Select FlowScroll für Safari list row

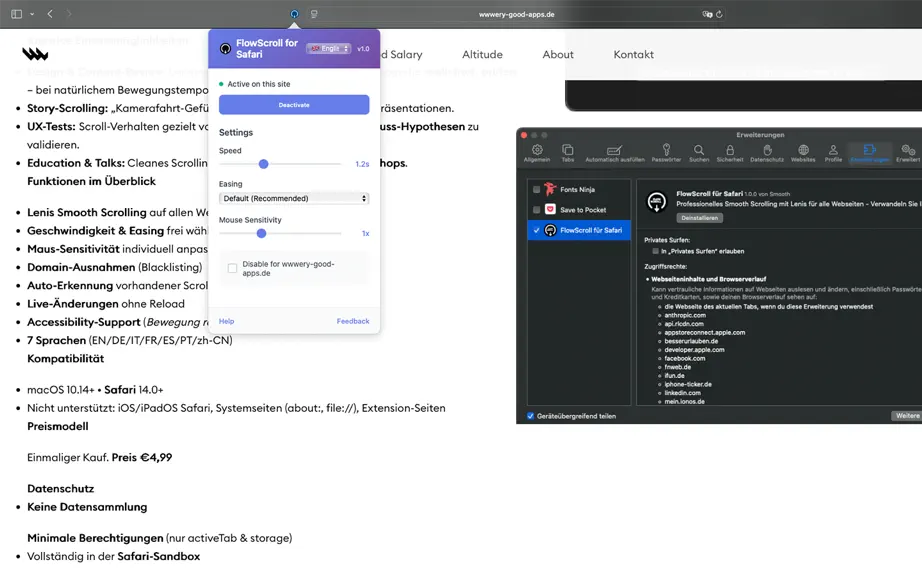point(579,230)
